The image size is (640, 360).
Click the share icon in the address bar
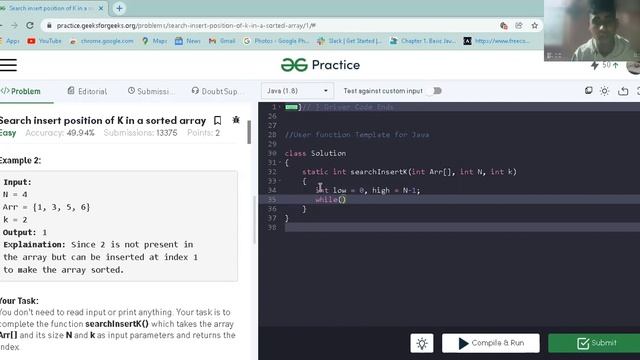click(x=519, y=25)
